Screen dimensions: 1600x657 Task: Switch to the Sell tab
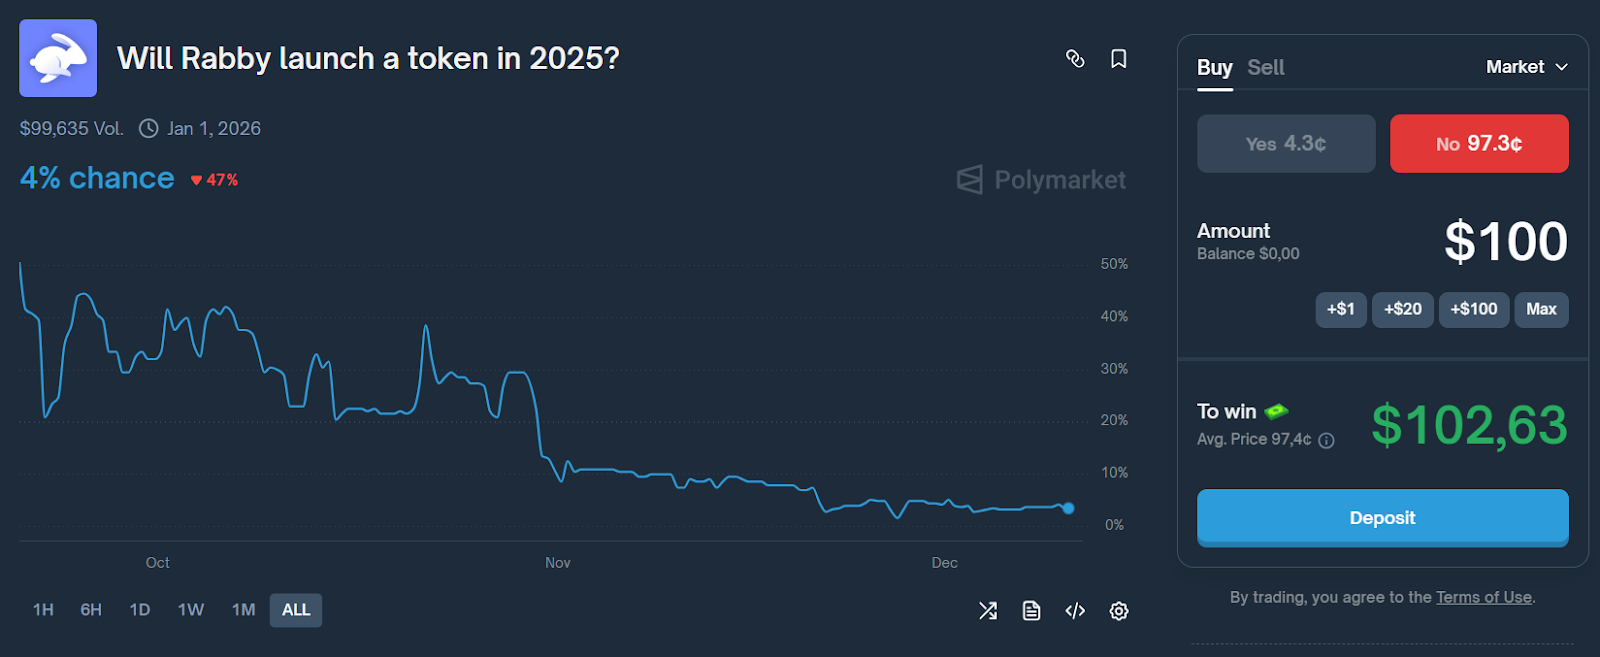[1265, 68]
